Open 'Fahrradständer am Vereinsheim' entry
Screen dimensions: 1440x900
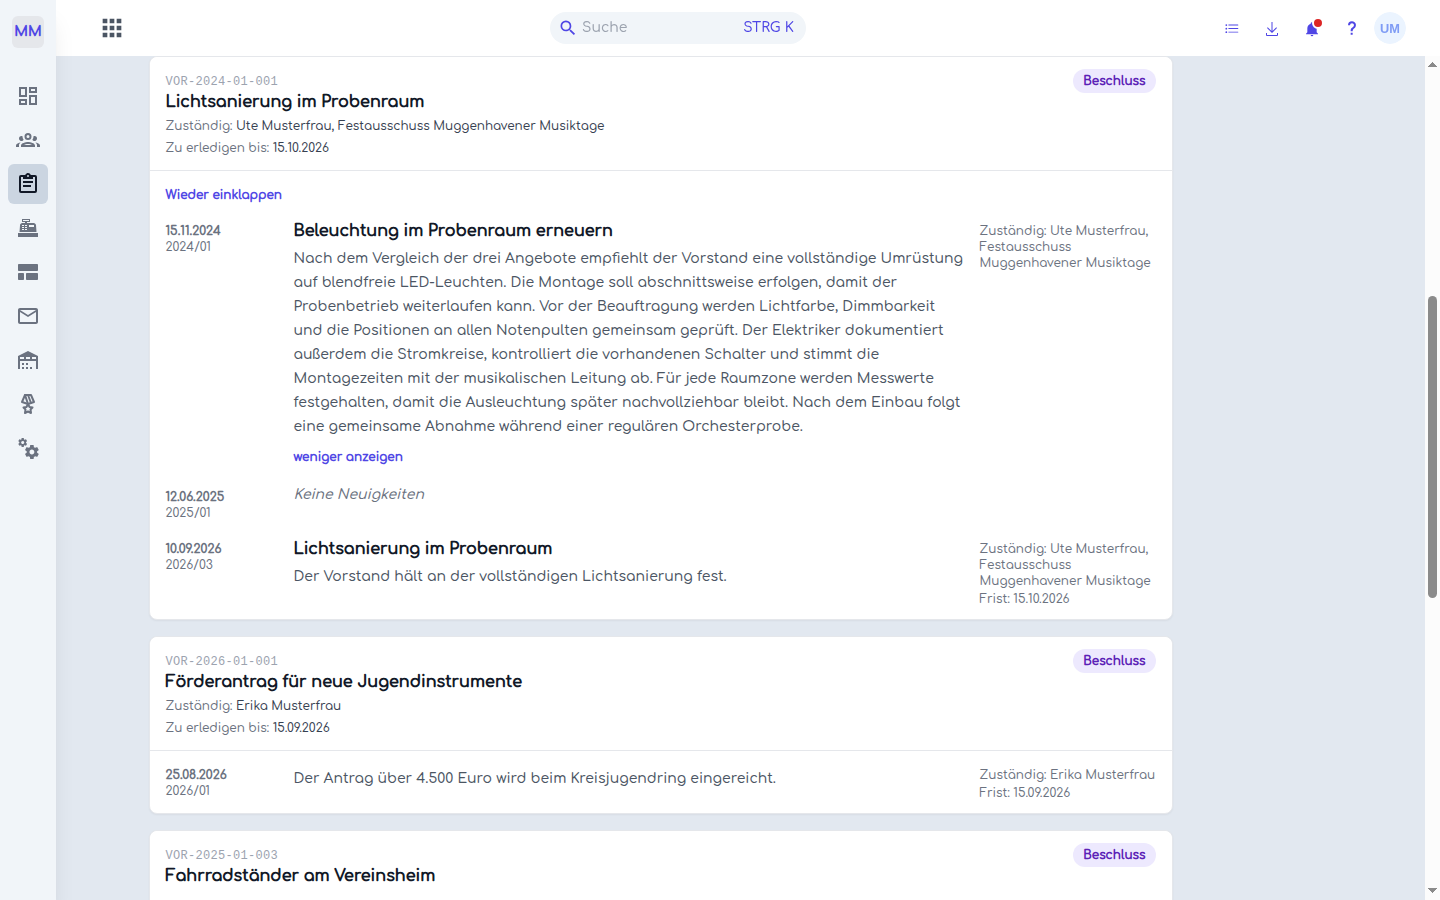[x=300, y=875]
